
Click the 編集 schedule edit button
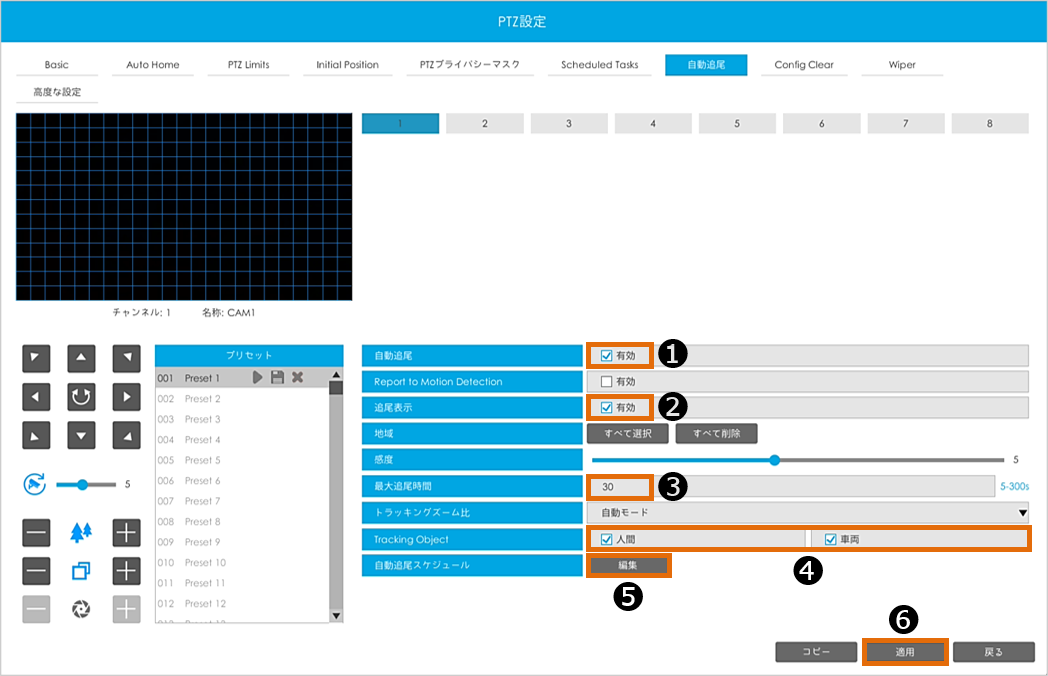click(x=627, y=565)
